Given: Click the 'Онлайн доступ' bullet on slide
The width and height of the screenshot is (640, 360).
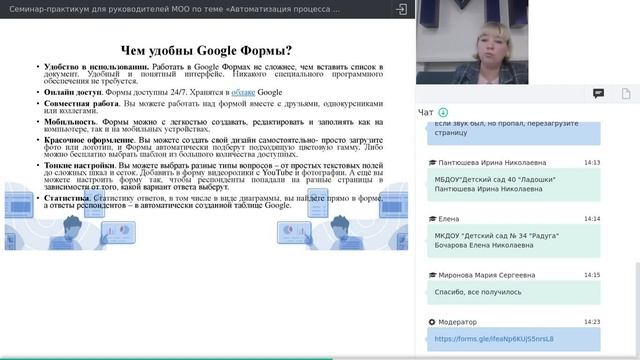Looking at the screenshot, I should coord(163,92).
